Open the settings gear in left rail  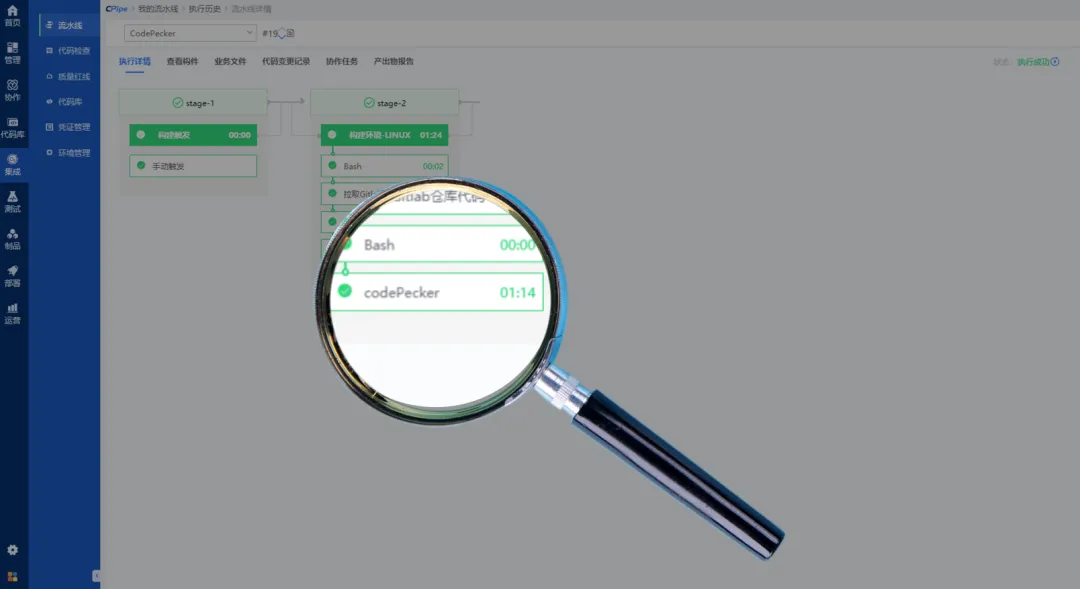pyautogui.click(x=12, y=550)
